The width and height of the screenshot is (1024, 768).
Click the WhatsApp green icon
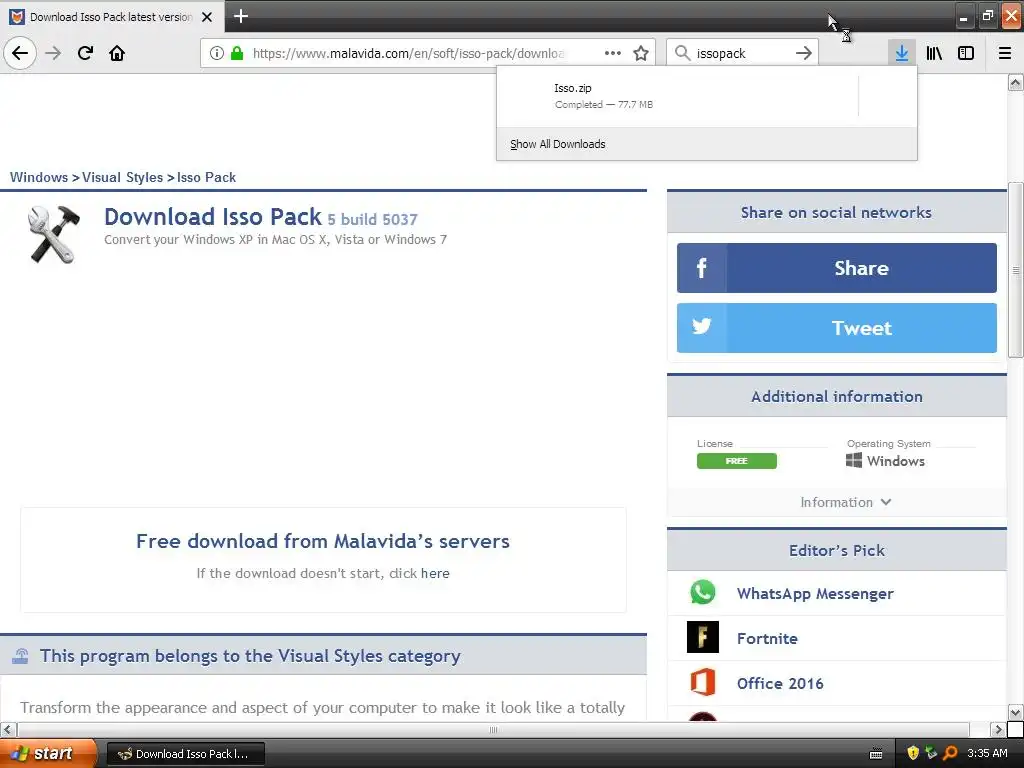tap(703, 593)
